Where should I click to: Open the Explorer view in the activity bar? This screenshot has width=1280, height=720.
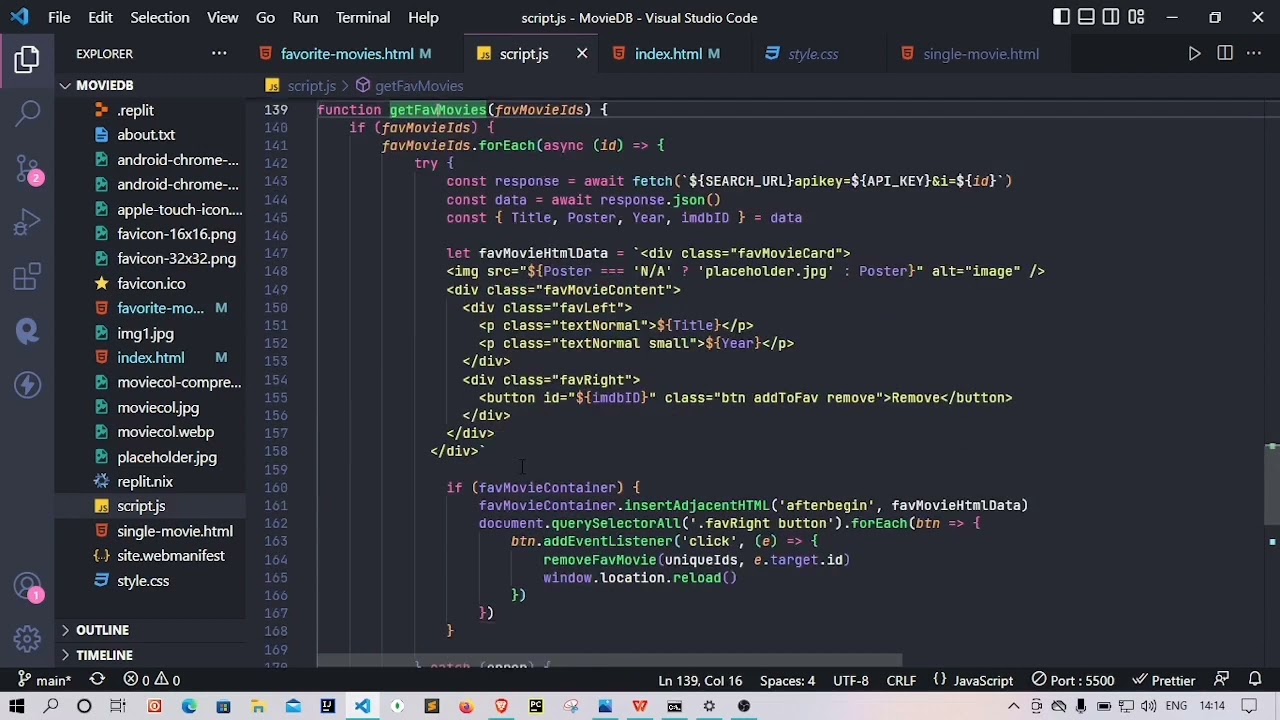click(x=27, y=60)
